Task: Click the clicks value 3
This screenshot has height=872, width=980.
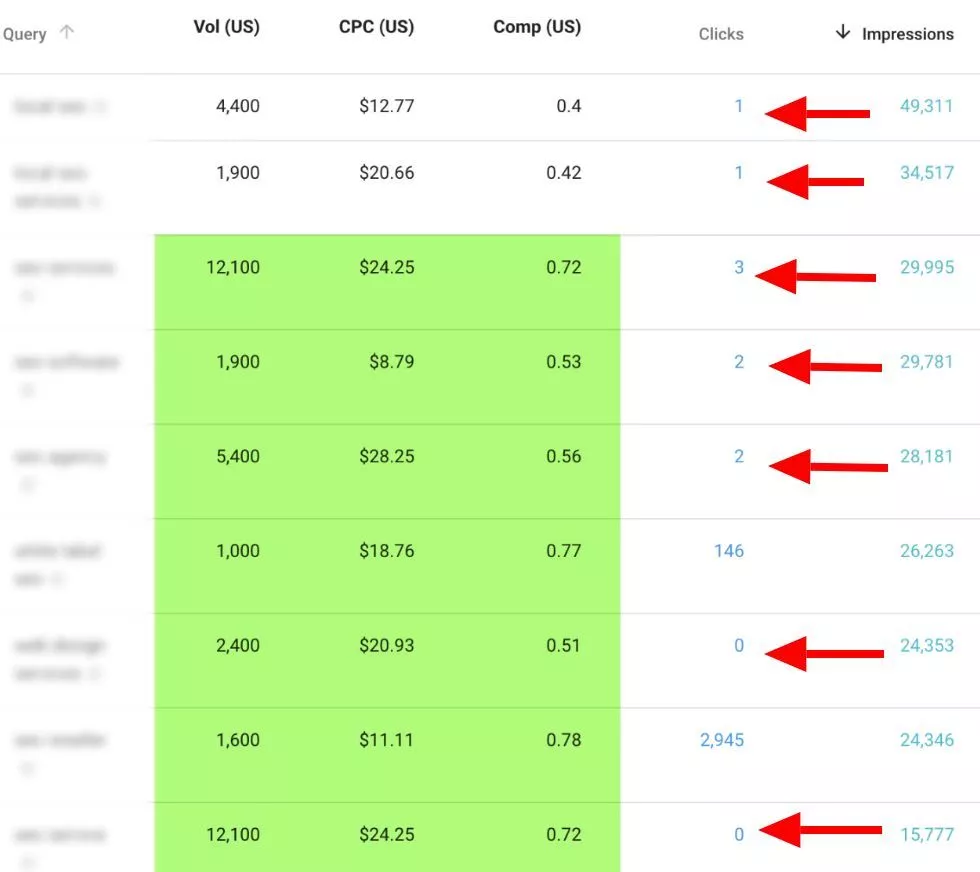Action: point(738,267)
